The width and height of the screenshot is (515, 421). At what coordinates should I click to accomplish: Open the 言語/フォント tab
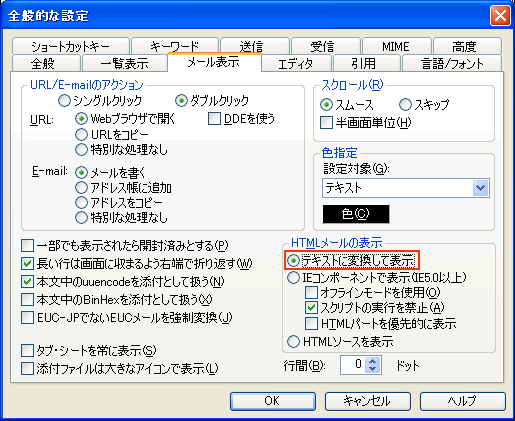coord(452,63)
